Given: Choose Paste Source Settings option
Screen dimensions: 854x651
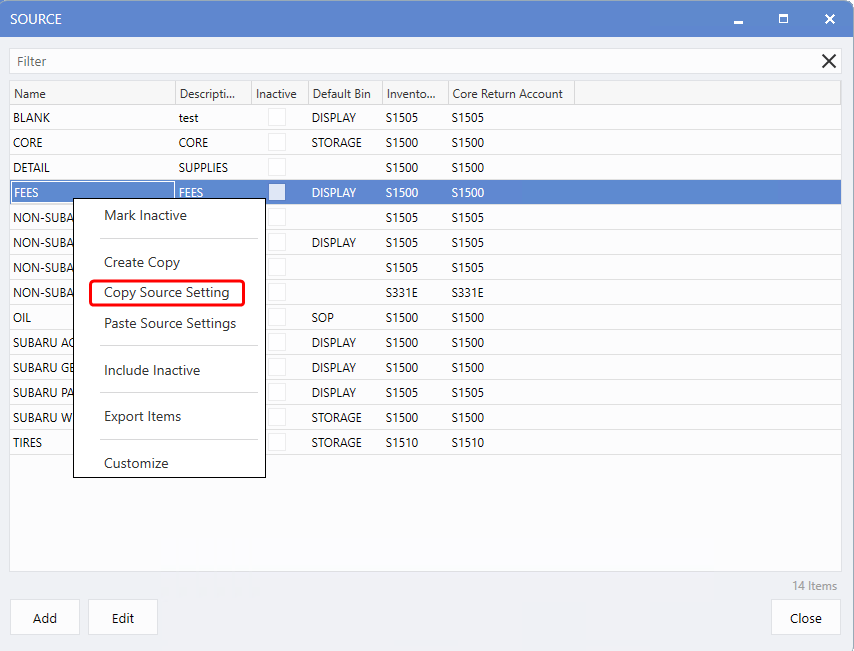Looking at the screenshot, I should 170,324.
